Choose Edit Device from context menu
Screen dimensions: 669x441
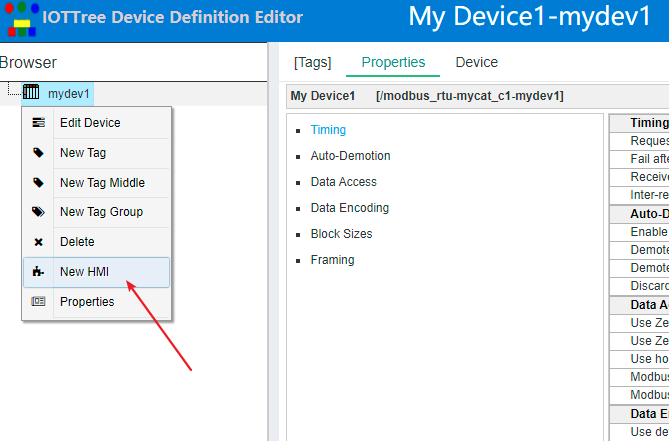tap(96, 123)
